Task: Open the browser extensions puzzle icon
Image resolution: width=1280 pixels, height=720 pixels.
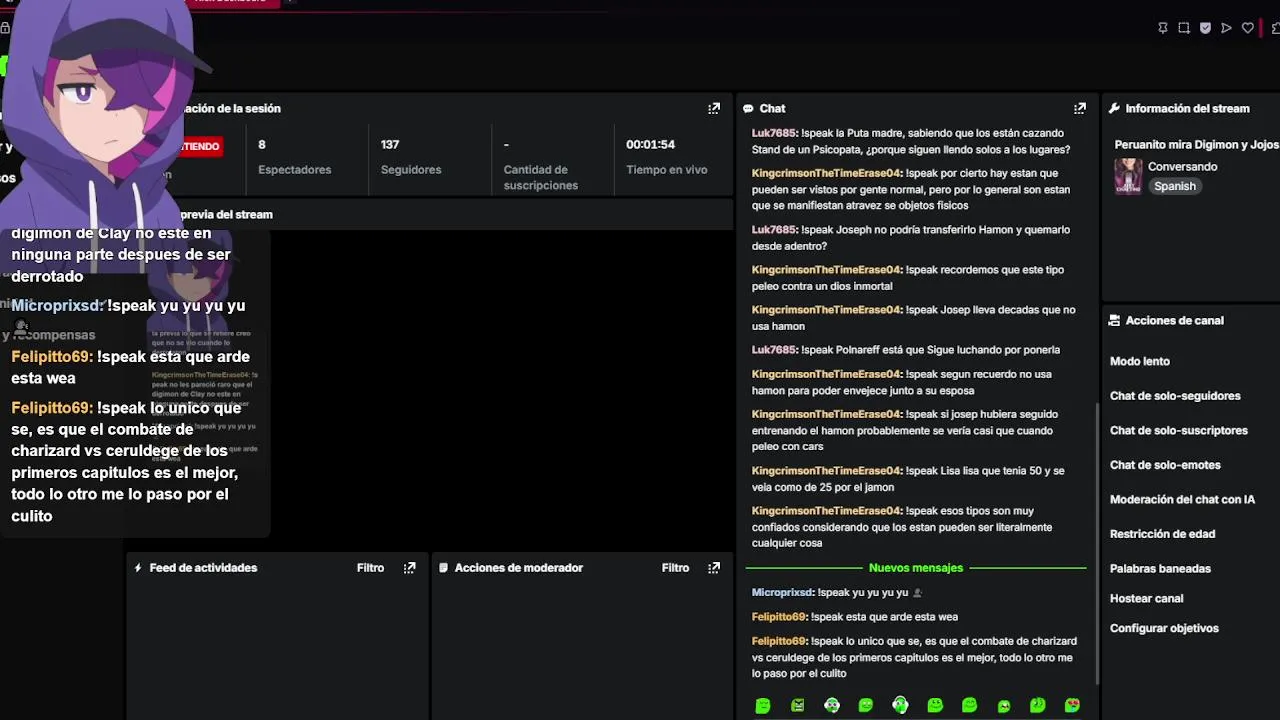Action: (1274, 28)
